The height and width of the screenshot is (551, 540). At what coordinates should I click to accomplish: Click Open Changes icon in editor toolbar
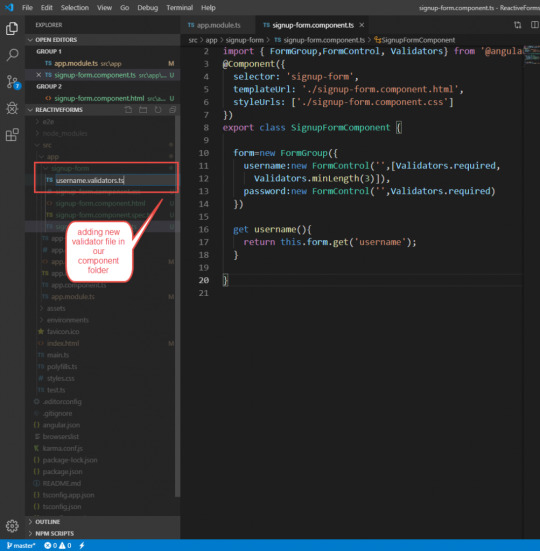(x=518, y=25)
